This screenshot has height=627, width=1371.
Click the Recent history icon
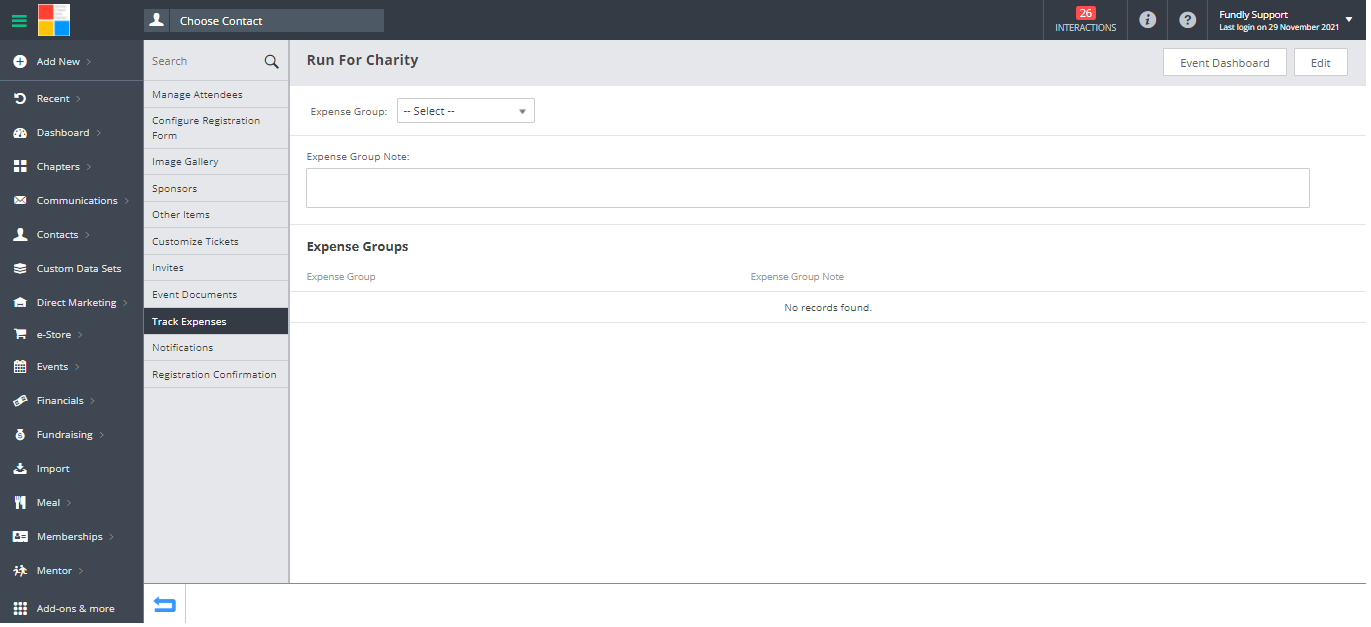click(x=20, y=99)
